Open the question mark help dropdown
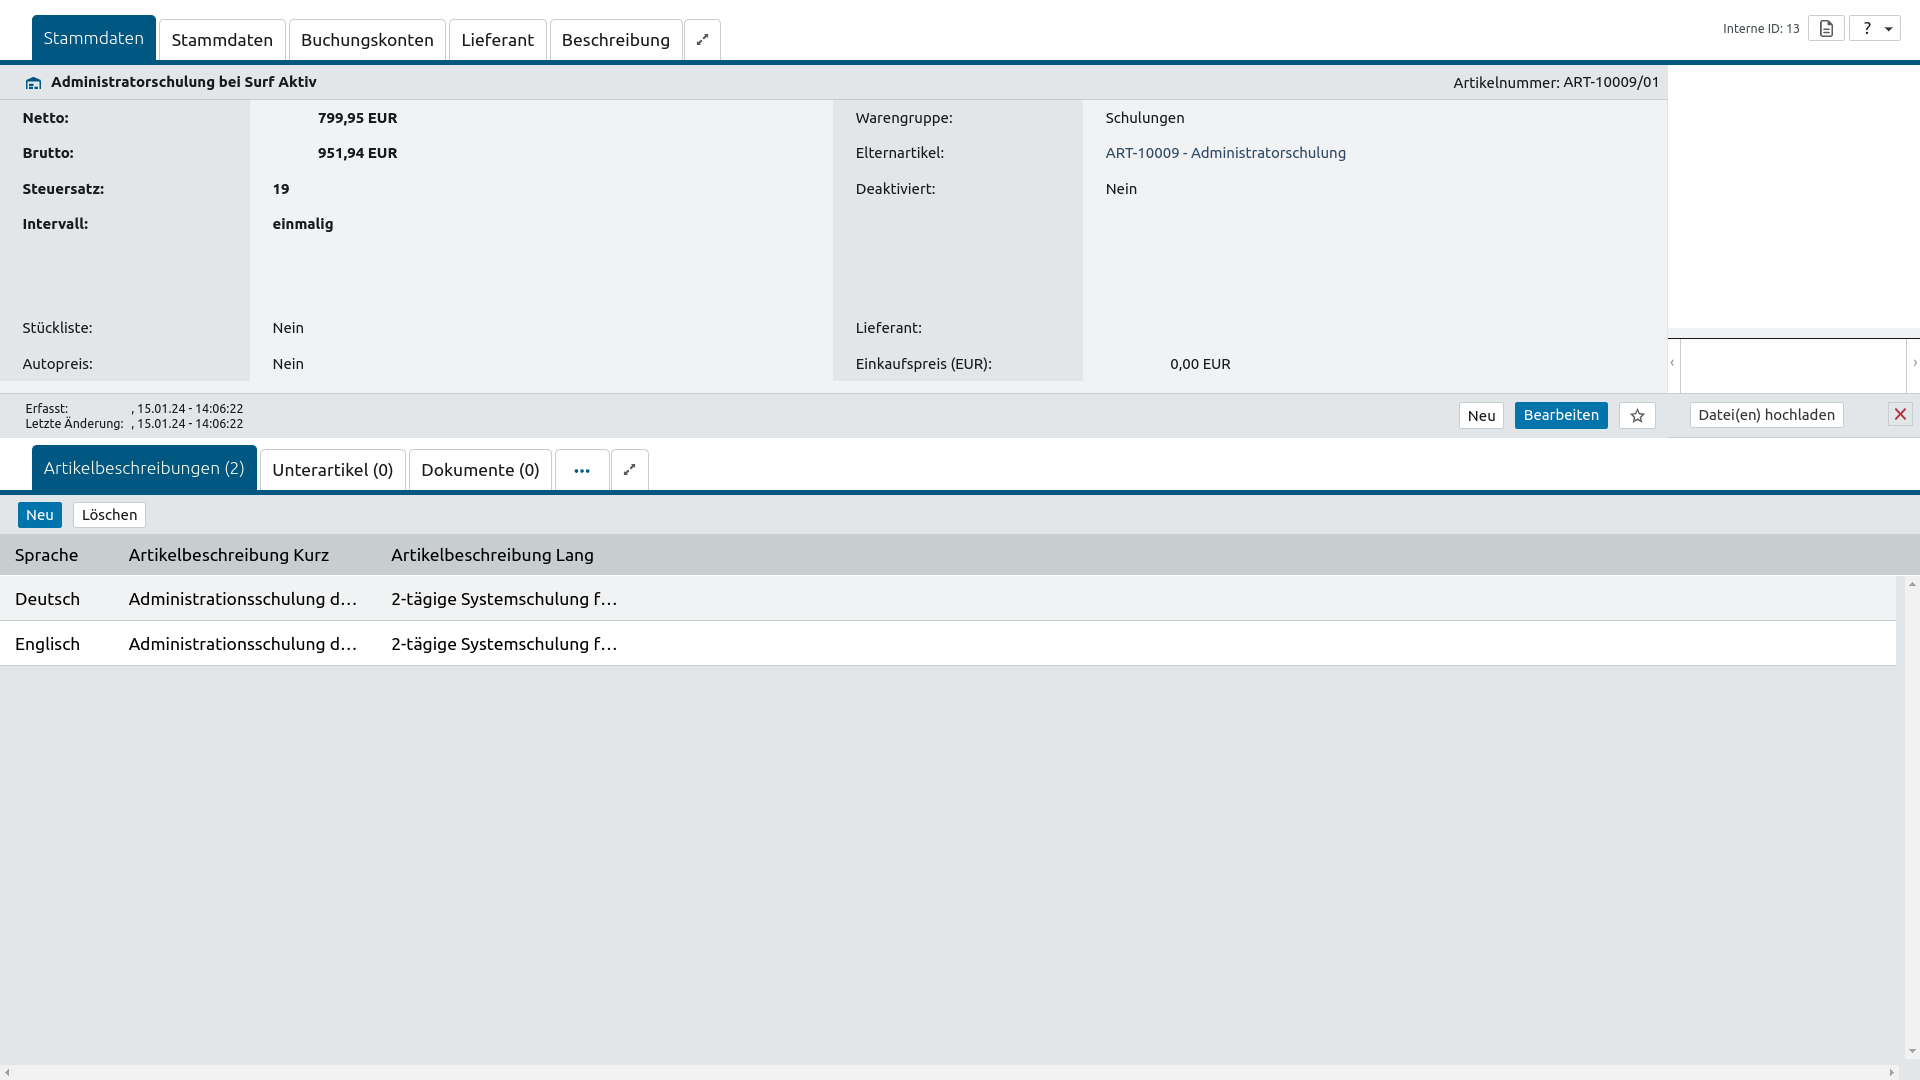The height and width of the screenshot is (1080, 1920). pyautogui.click(x=1874, y=29)
